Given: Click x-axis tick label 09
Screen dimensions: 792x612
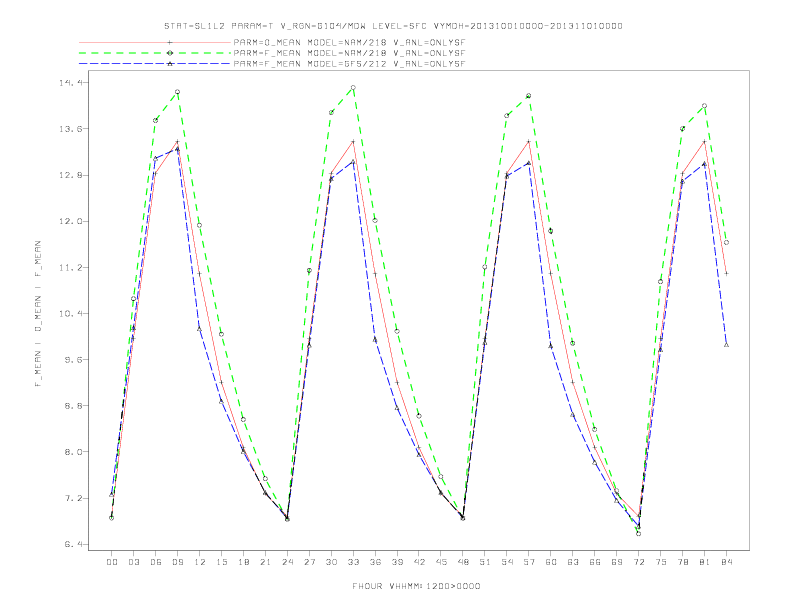Looking at the screenshot, I should click(177, 562).
